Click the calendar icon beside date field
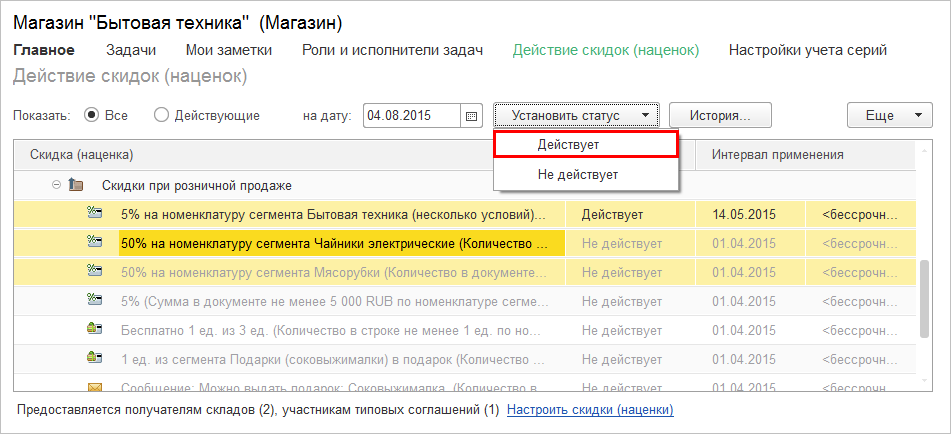Screen dimensions: 951x434 473,116
